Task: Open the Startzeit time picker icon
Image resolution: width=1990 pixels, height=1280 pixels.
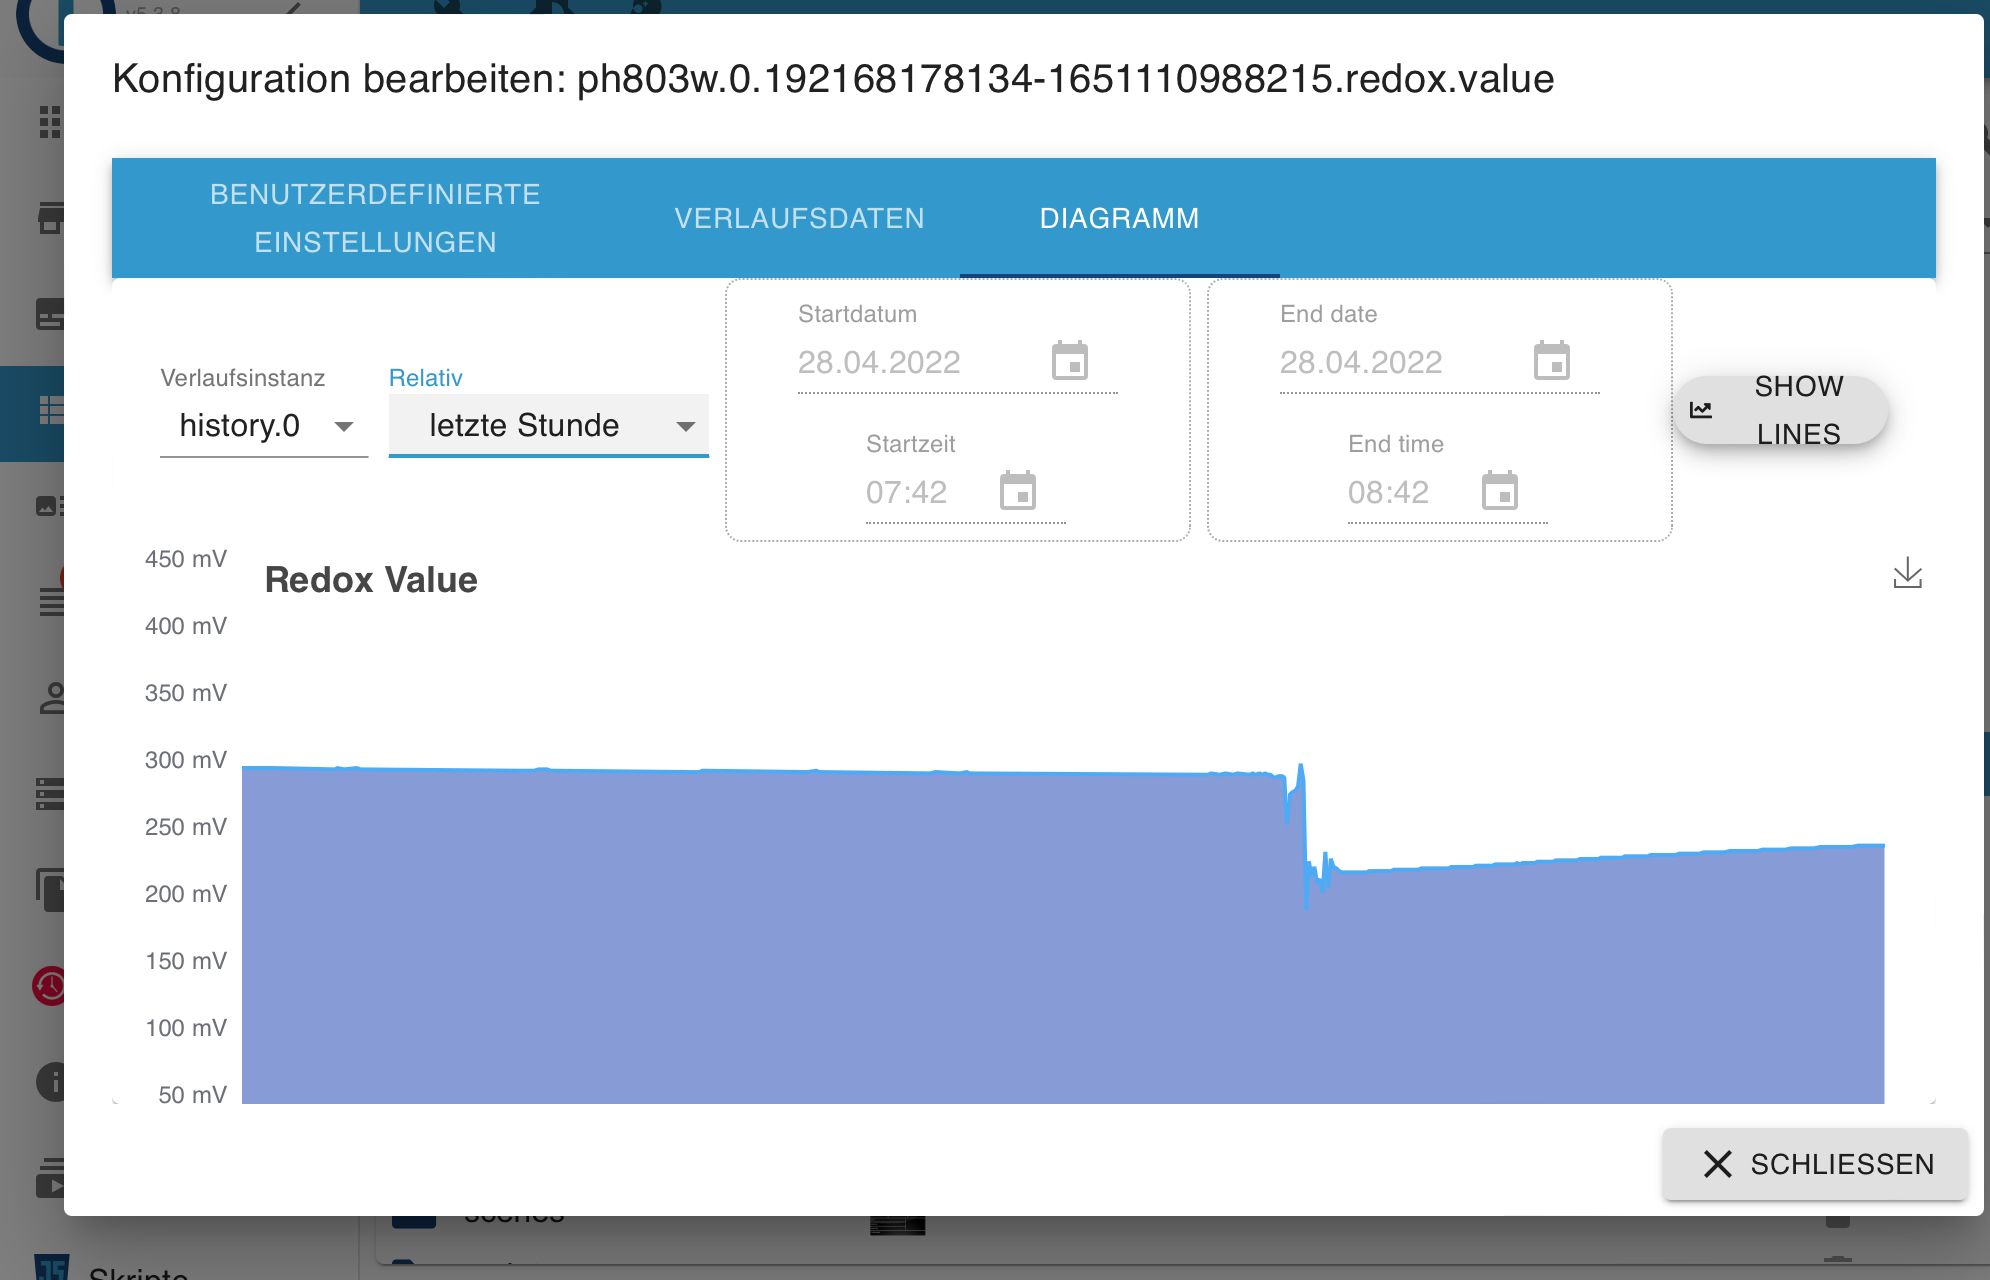Action: (1017, 491)
